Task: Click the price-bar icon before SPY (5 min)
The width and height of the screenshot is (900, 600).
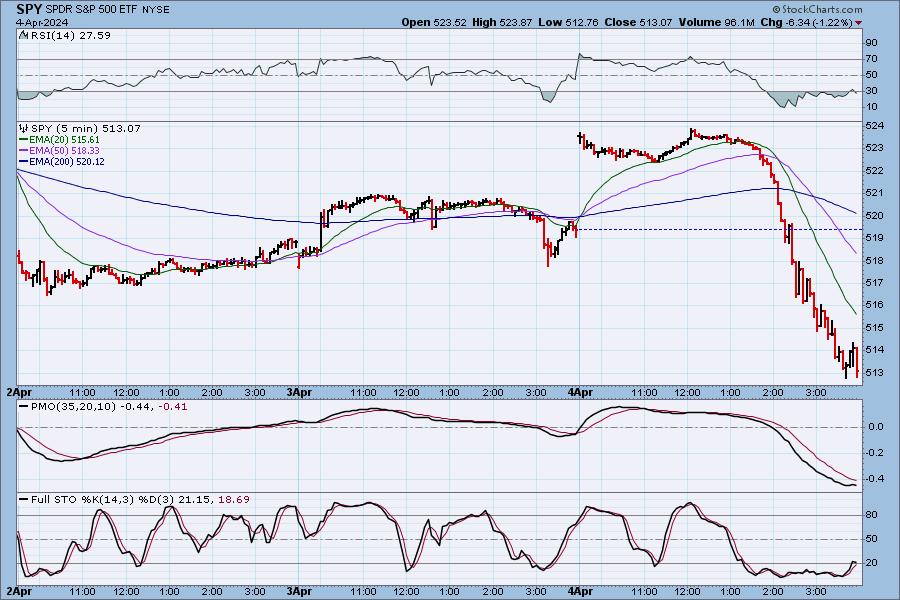Action: click(24, 128)
